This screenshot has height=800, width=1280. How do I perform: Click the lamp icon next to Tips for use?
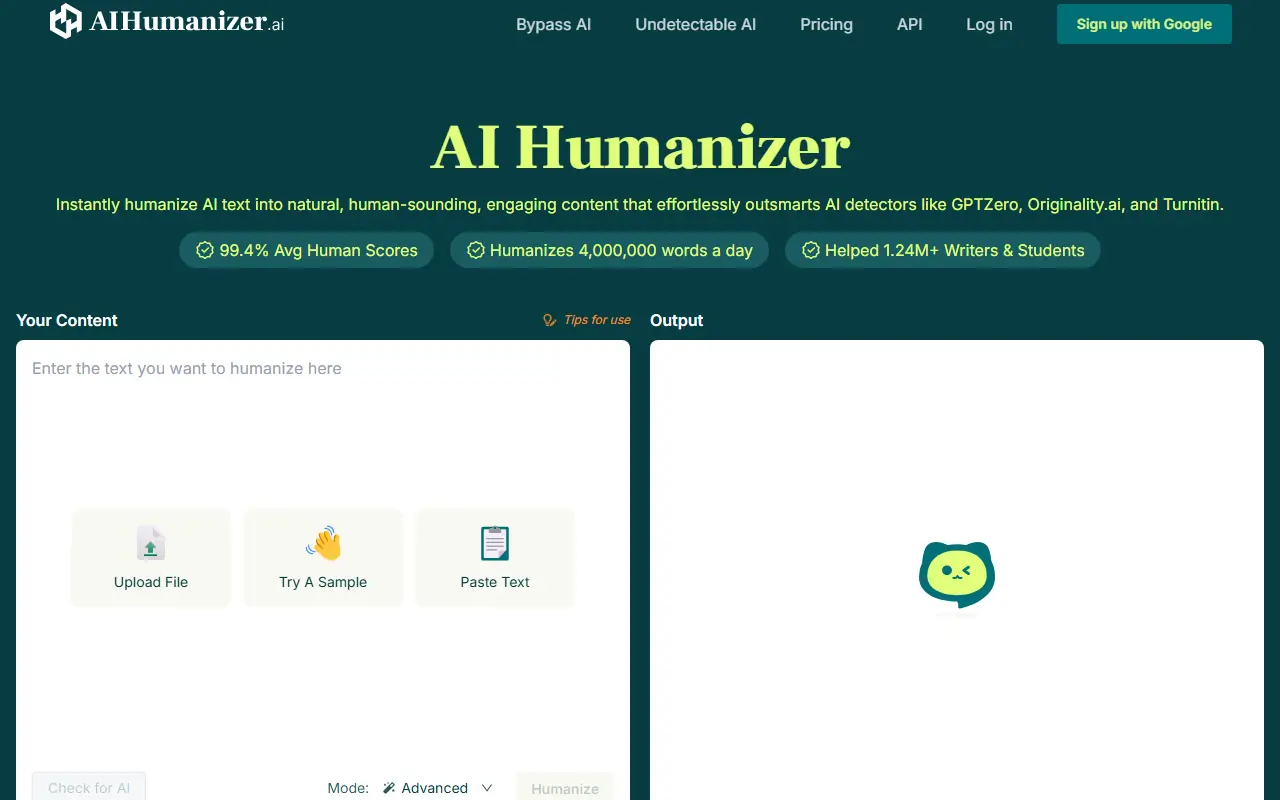click(548, 319)
